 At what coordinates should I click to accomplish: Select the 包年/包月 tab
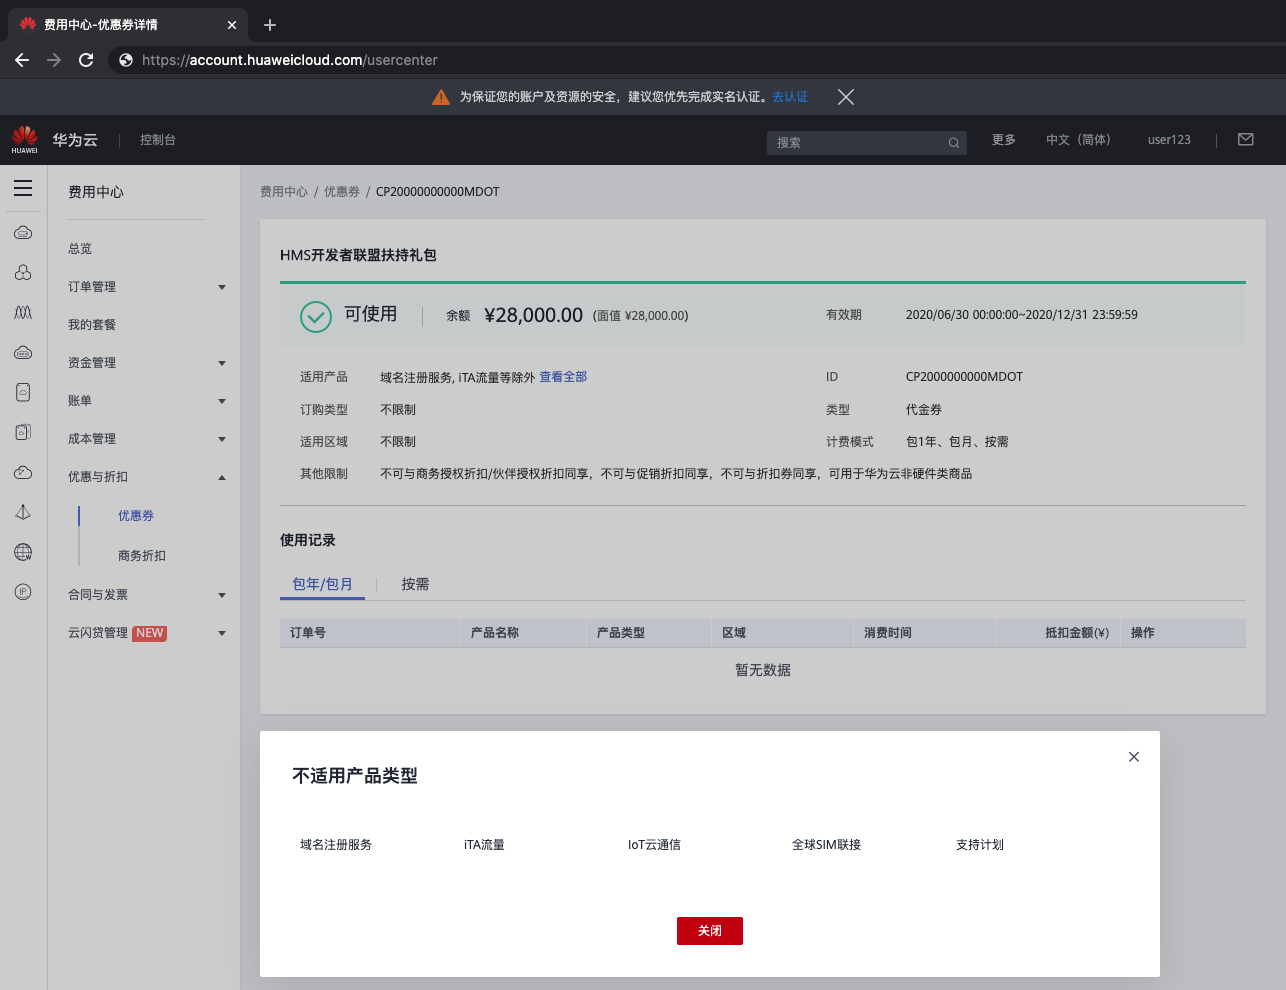322,584
